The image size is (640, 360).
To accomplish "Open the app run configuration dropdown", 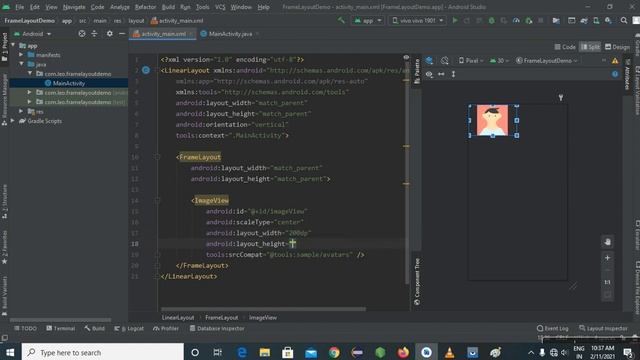I will 367,20.
